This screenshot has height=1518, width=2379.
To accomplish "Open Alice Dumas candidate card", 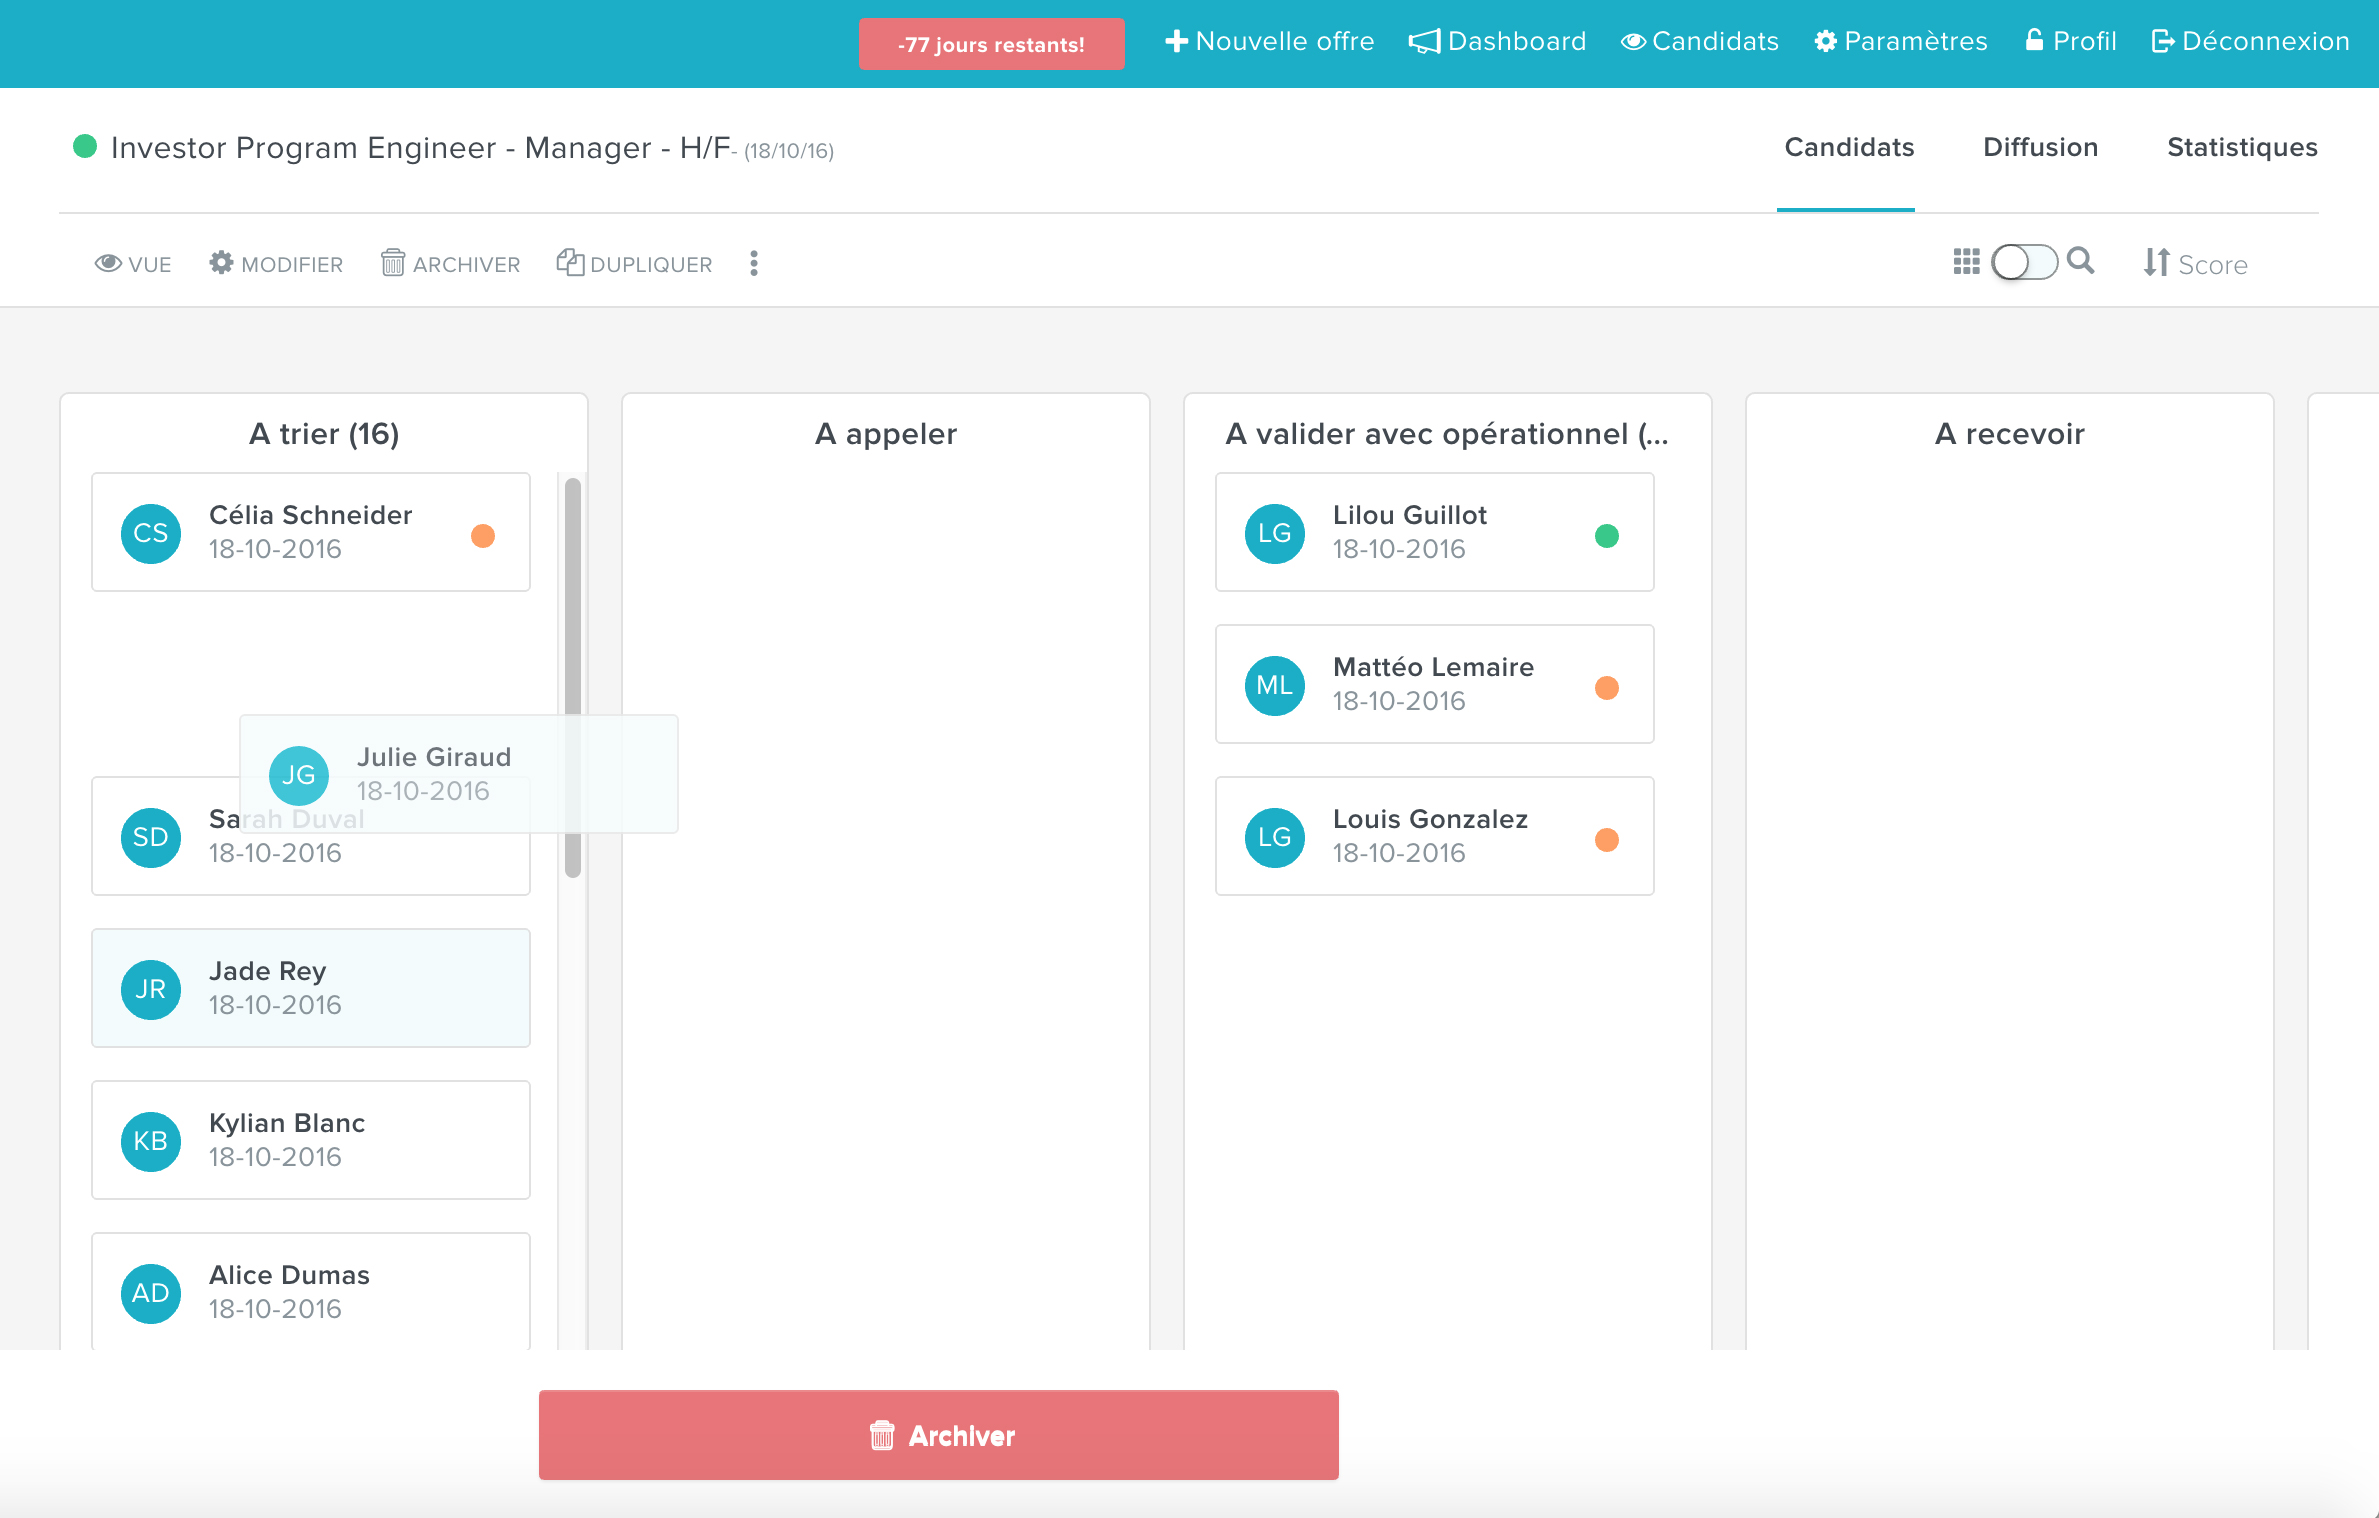I will [x=311, y=1291].
